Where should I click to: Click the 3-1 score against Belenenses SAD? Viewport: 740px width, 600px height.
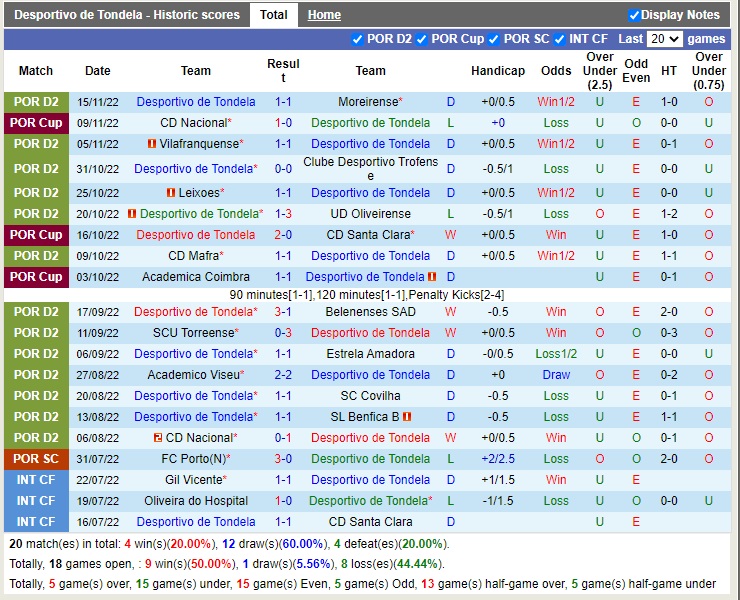click(x=283, y=312)
